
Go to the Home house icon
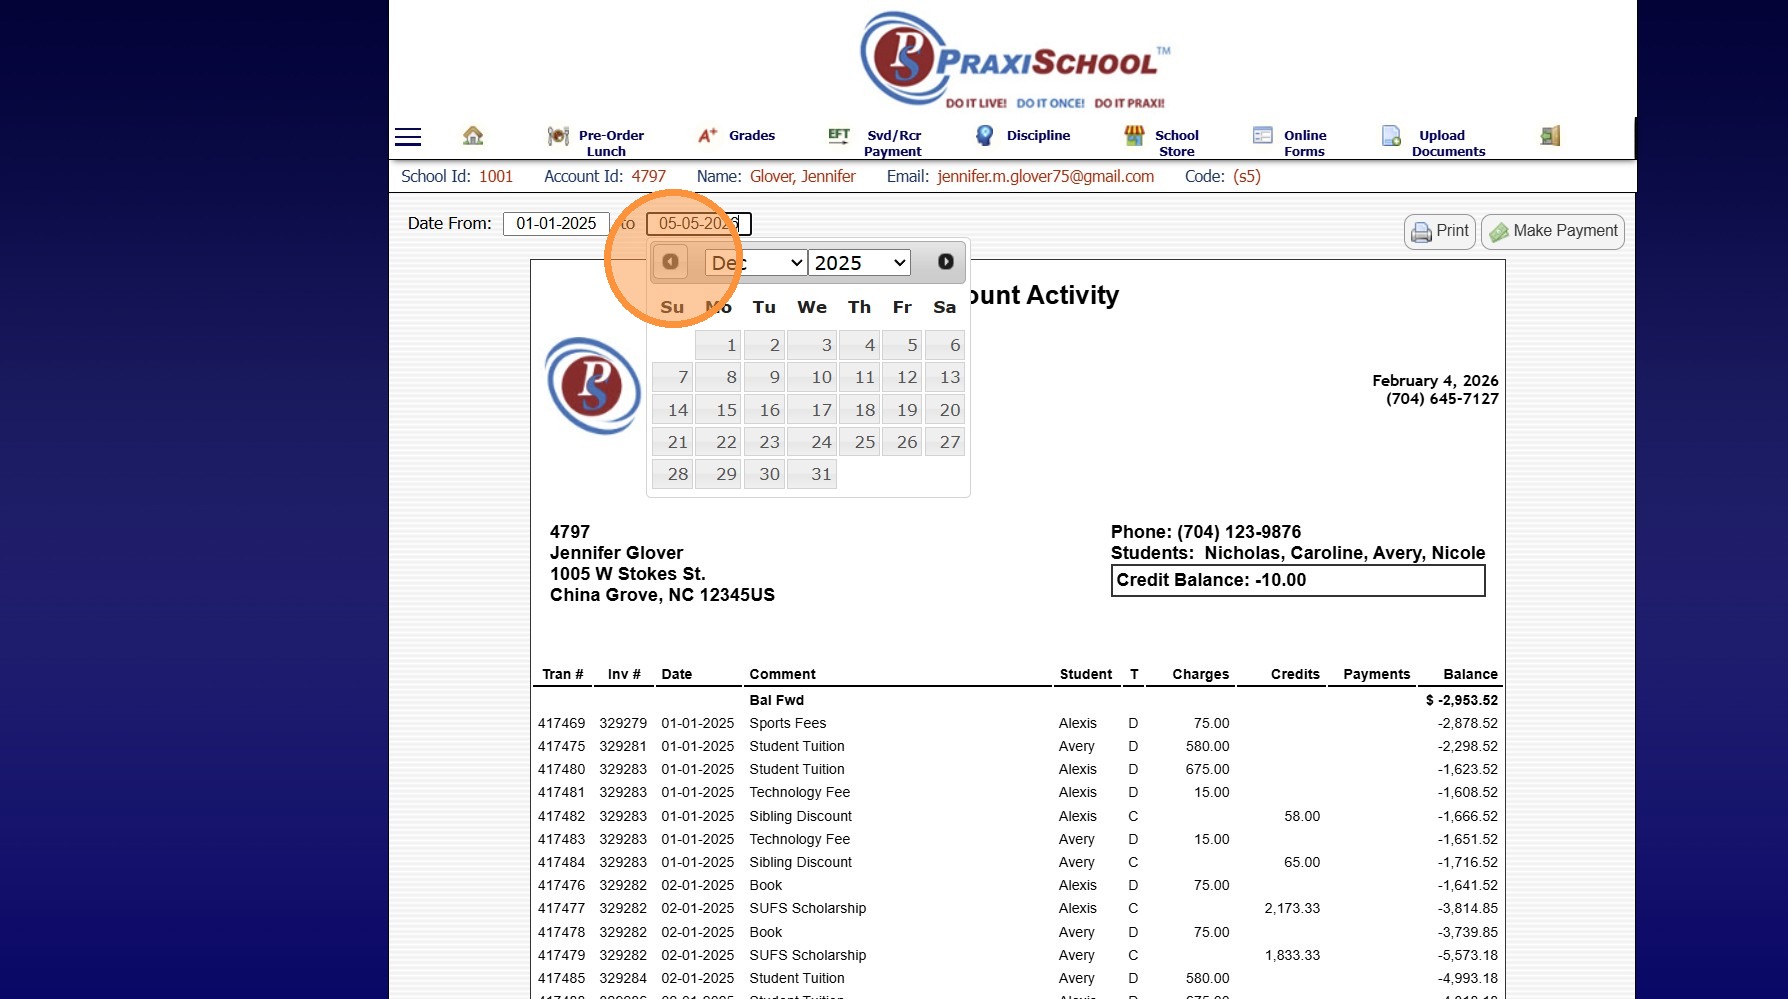473,135
